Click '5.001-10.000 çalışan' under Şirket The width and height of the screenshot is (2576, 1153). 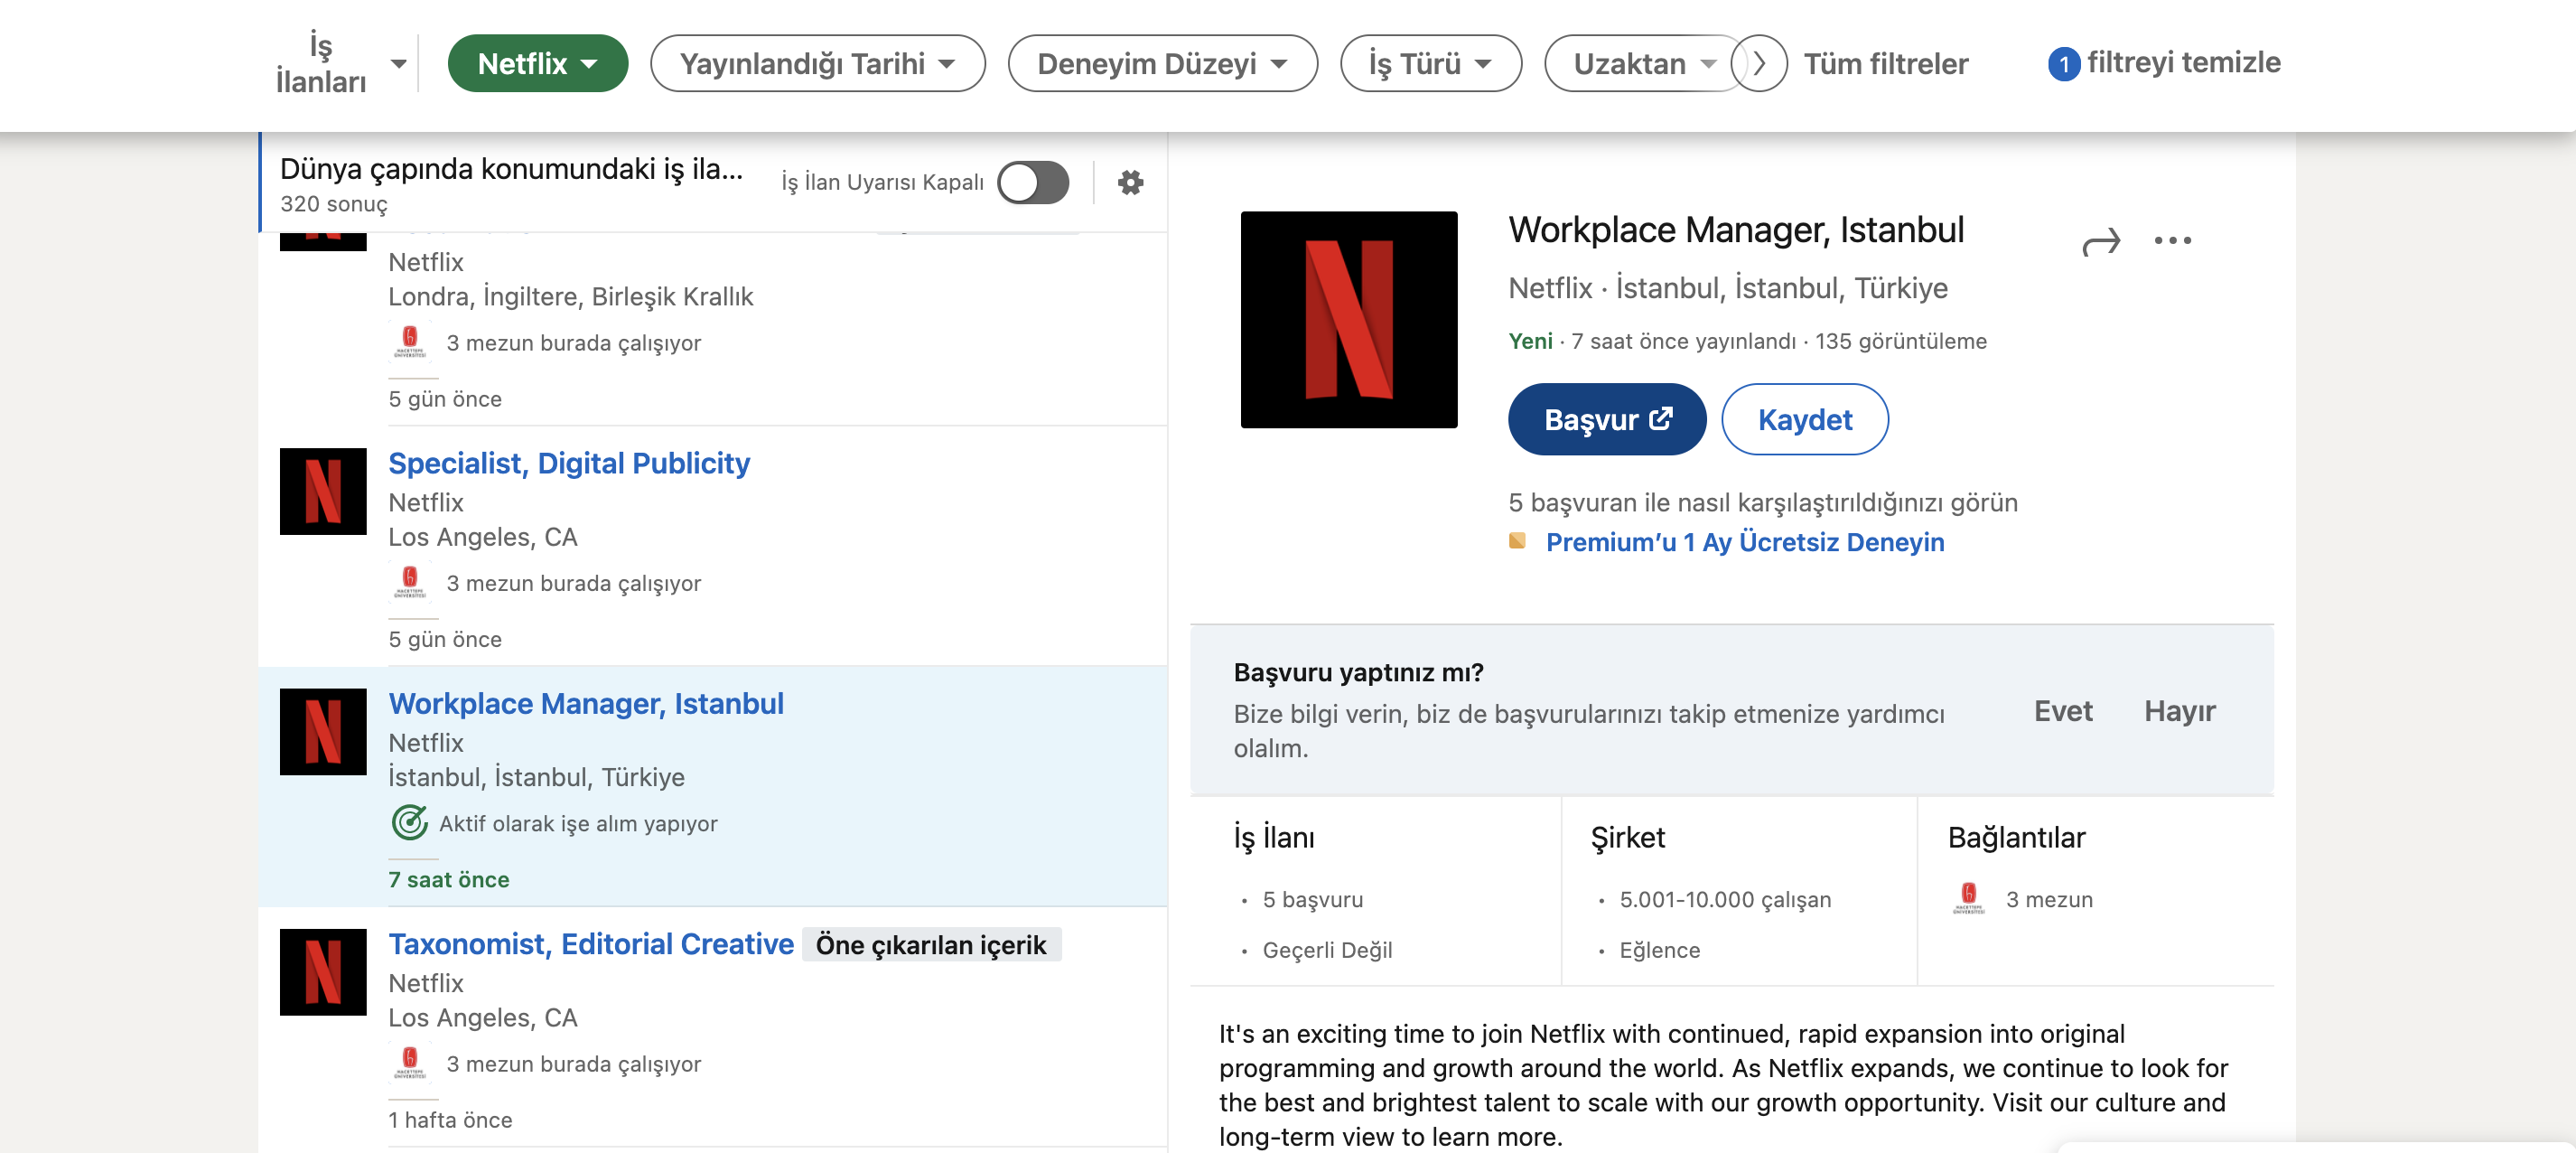tap(1724, 900)
